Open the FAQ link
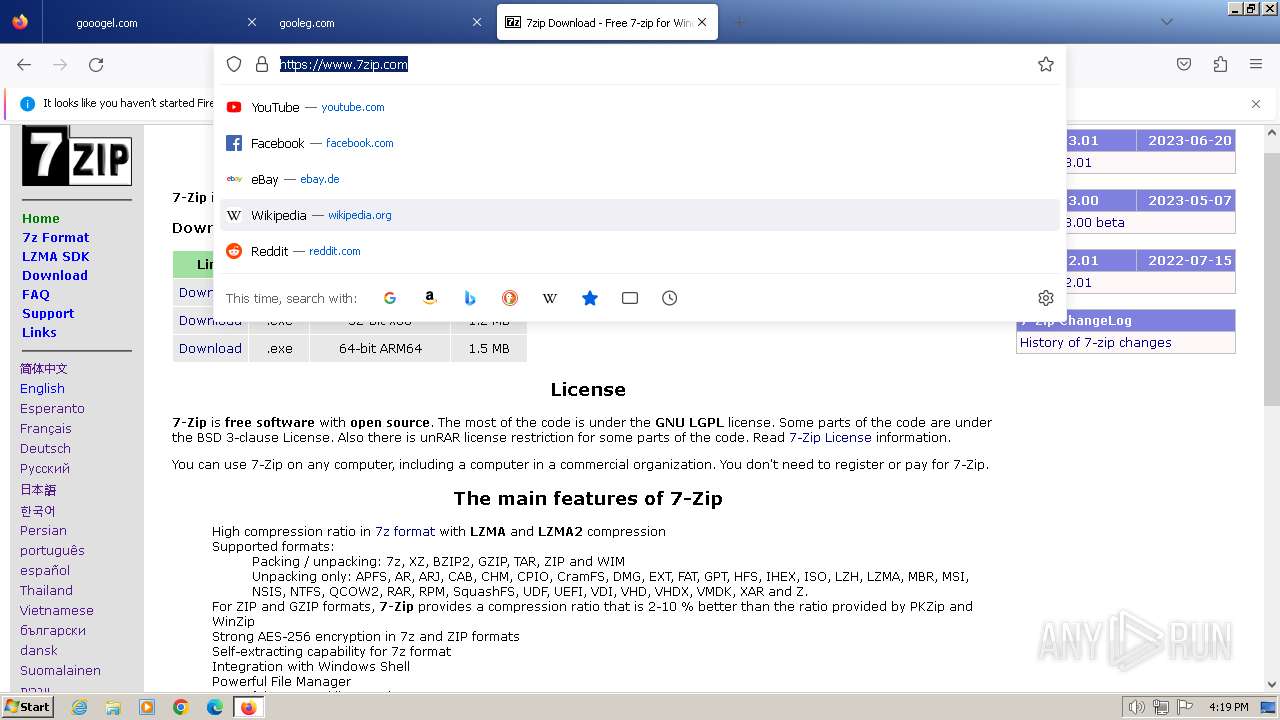 pos(36,294)
